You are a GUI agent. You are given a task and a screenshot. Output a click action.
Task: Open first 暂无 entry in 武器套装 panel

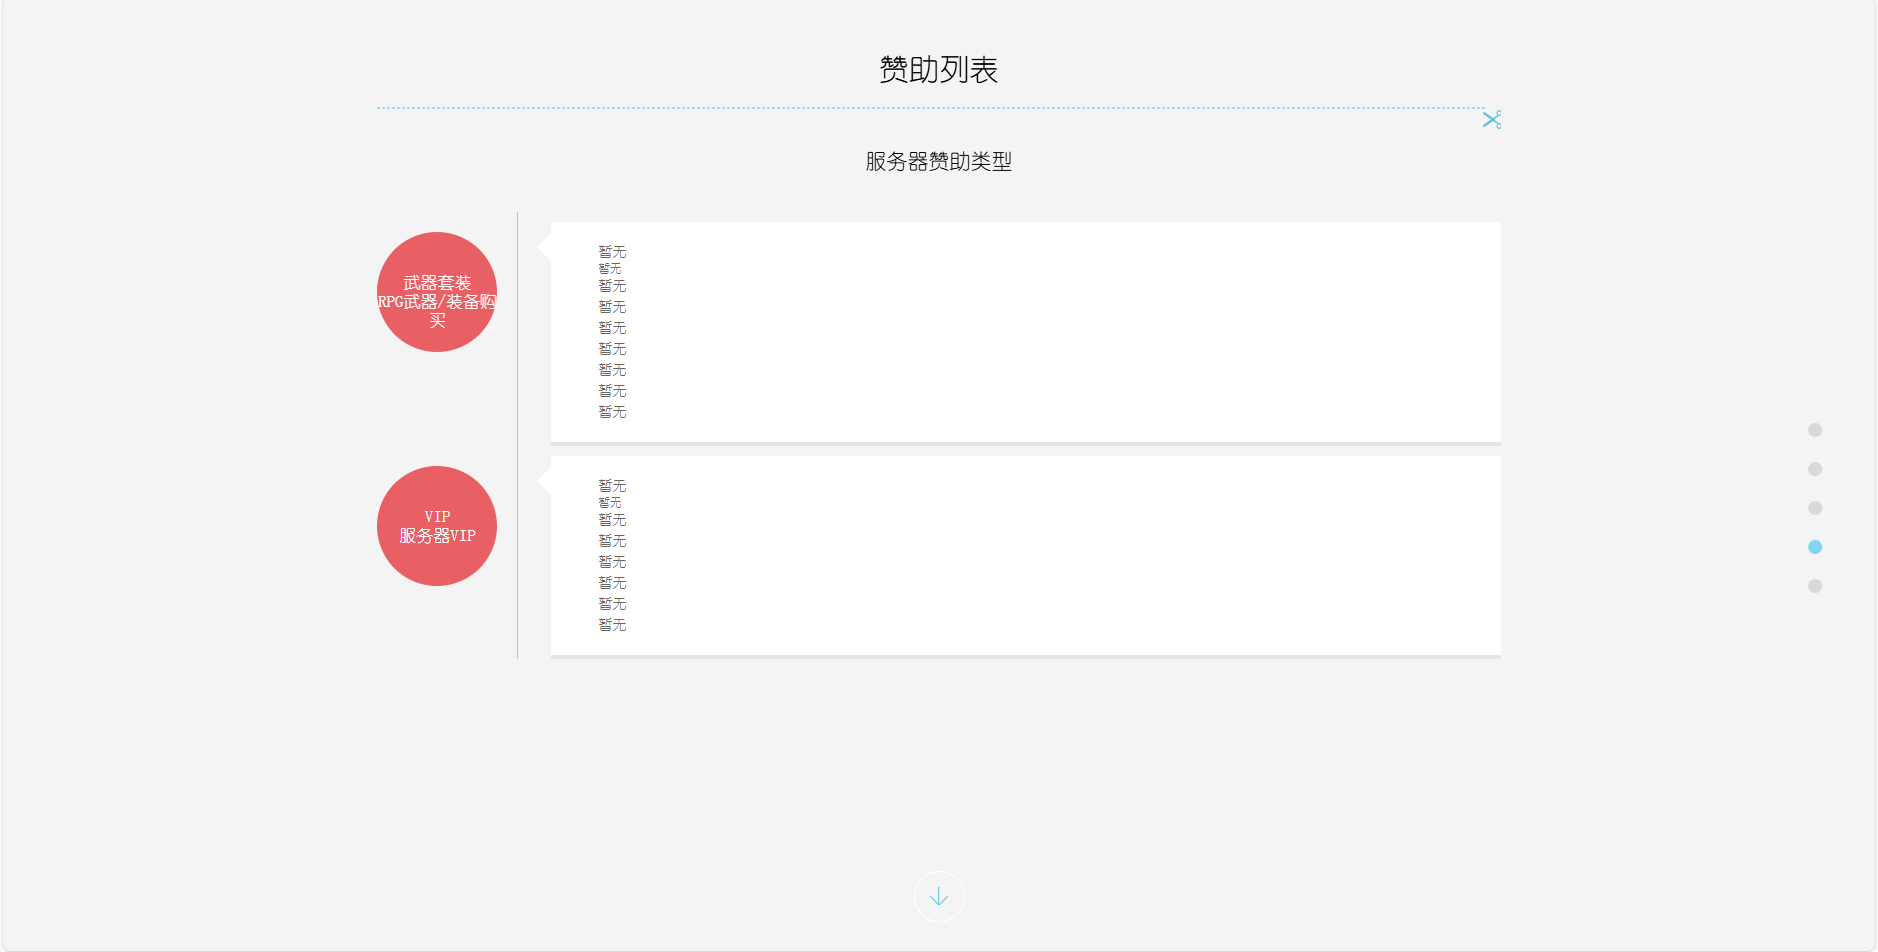tap(612, 252)
